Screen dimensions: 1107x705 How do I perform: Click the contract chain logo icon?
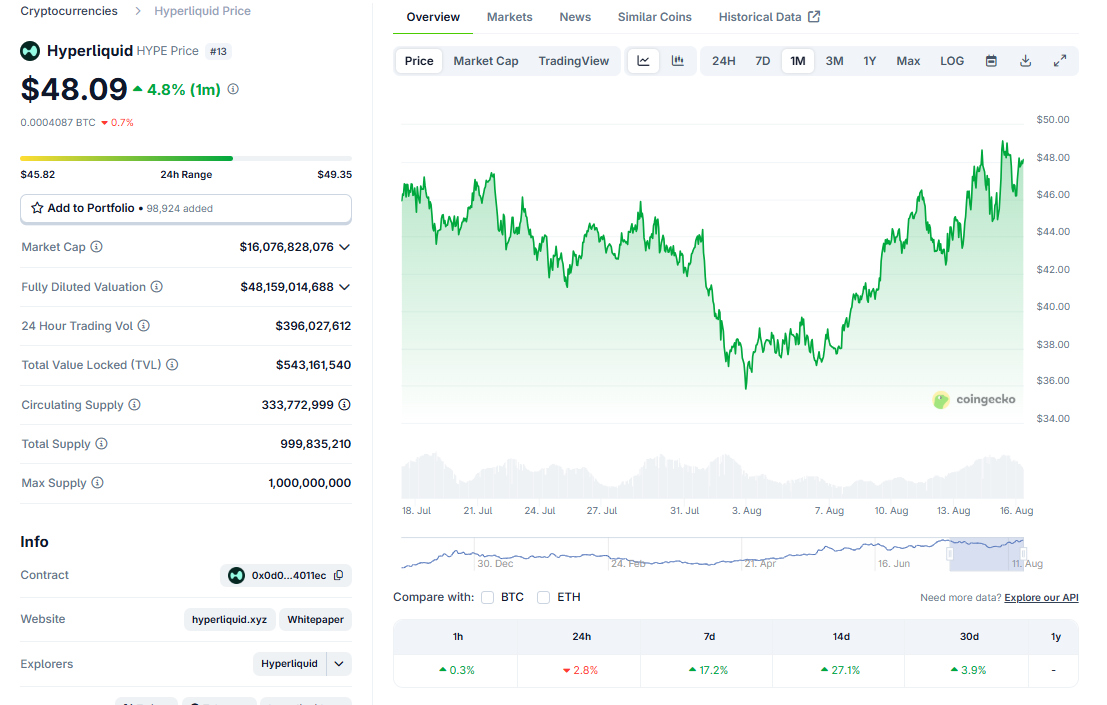click(237, 575)
